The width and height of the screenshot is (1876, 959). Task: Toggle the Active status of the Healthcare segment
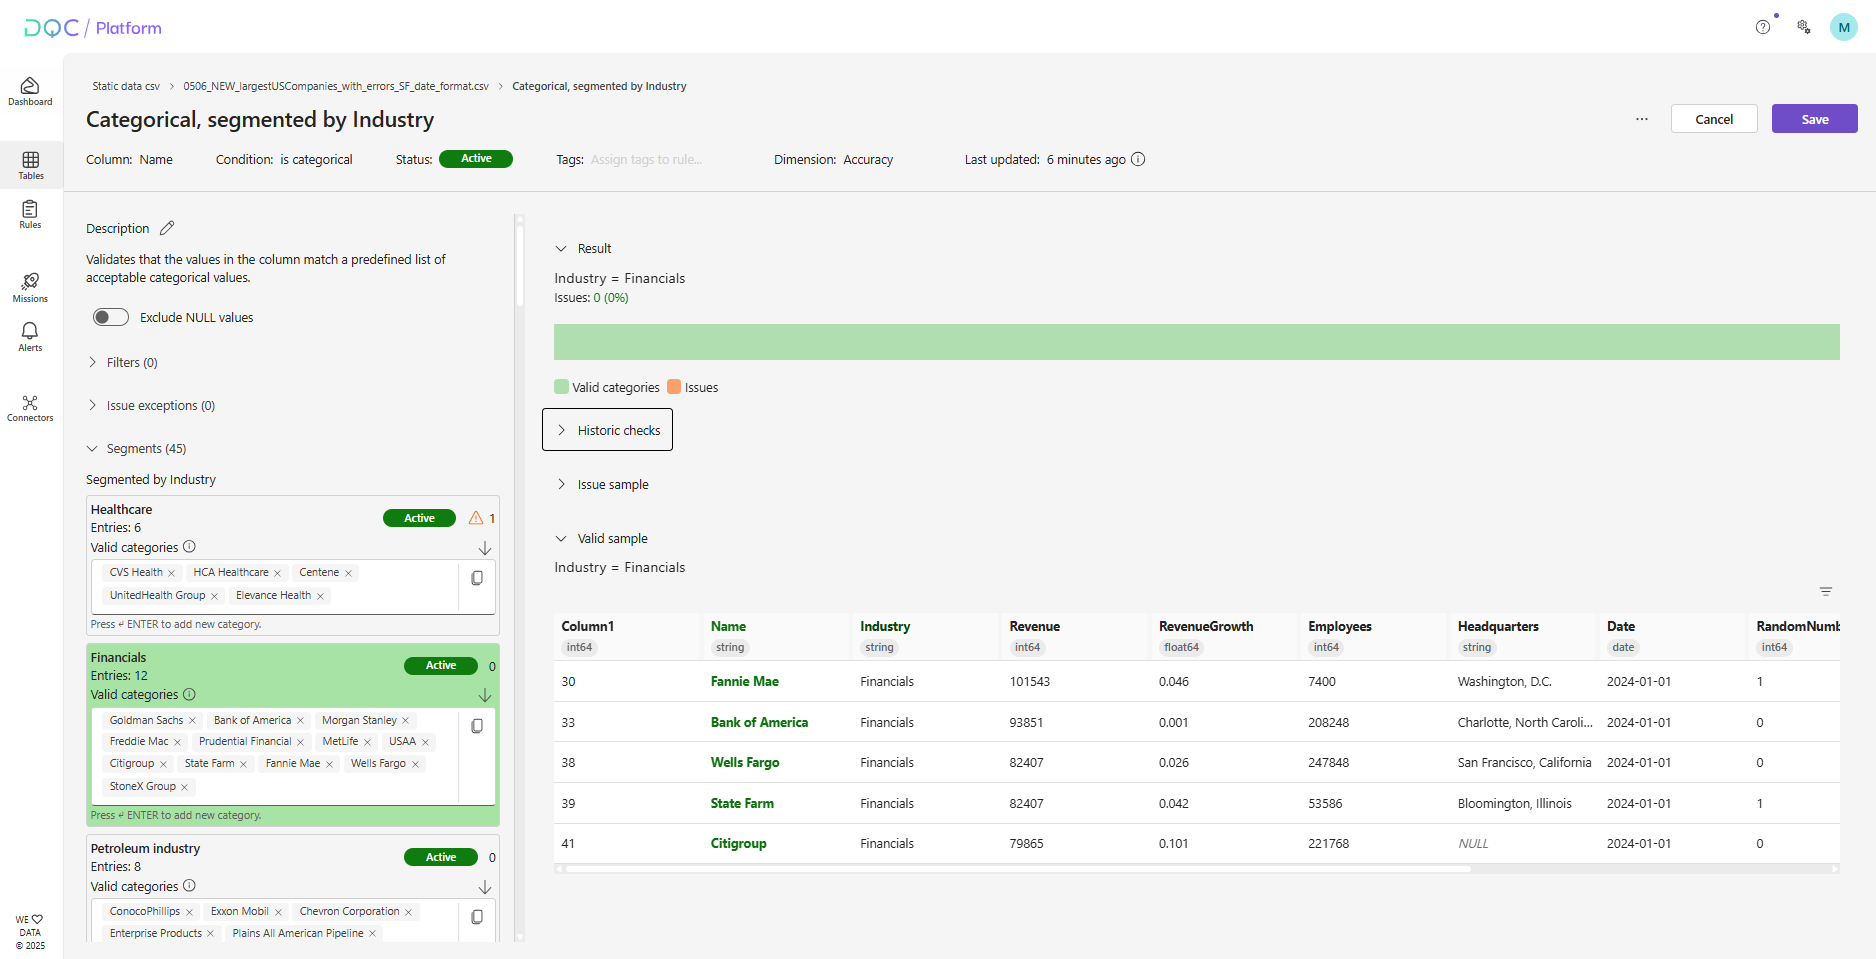tap(419, 518)
